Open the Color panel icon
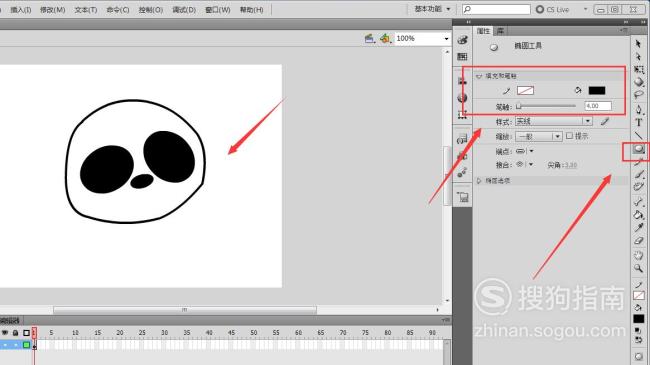 click(462, 40)
